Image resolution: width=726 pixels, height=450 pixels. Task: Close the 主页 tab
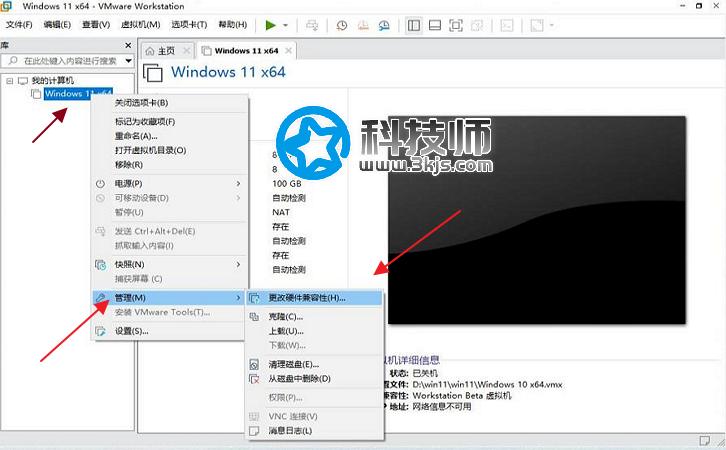point(187,50)
